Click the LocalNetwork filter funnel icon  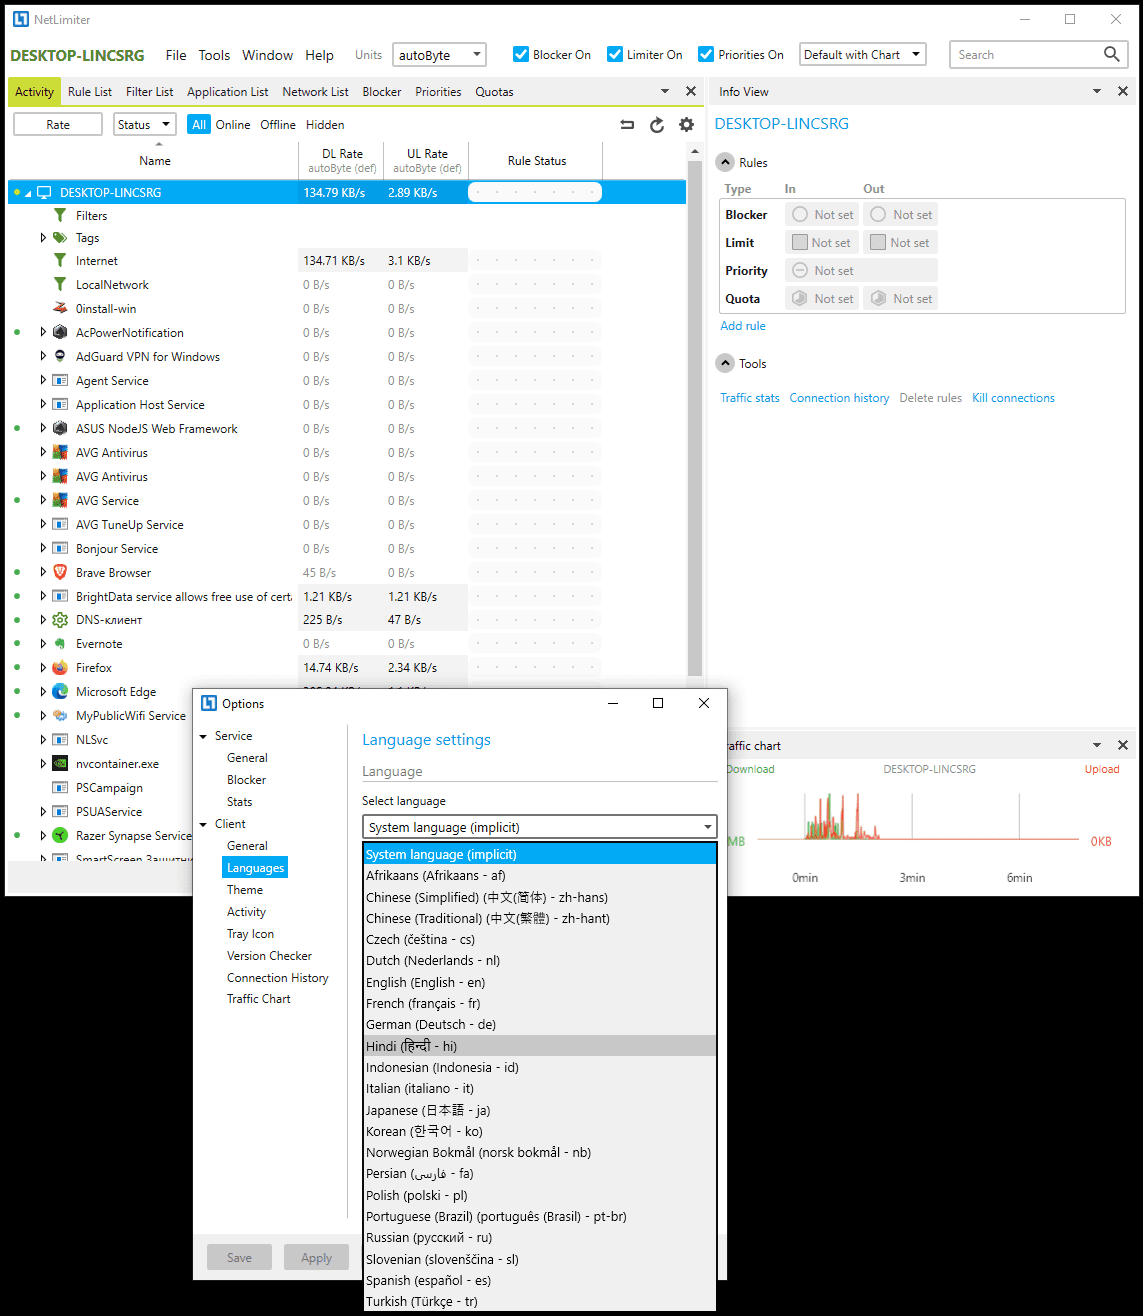[x=60, y=285]
